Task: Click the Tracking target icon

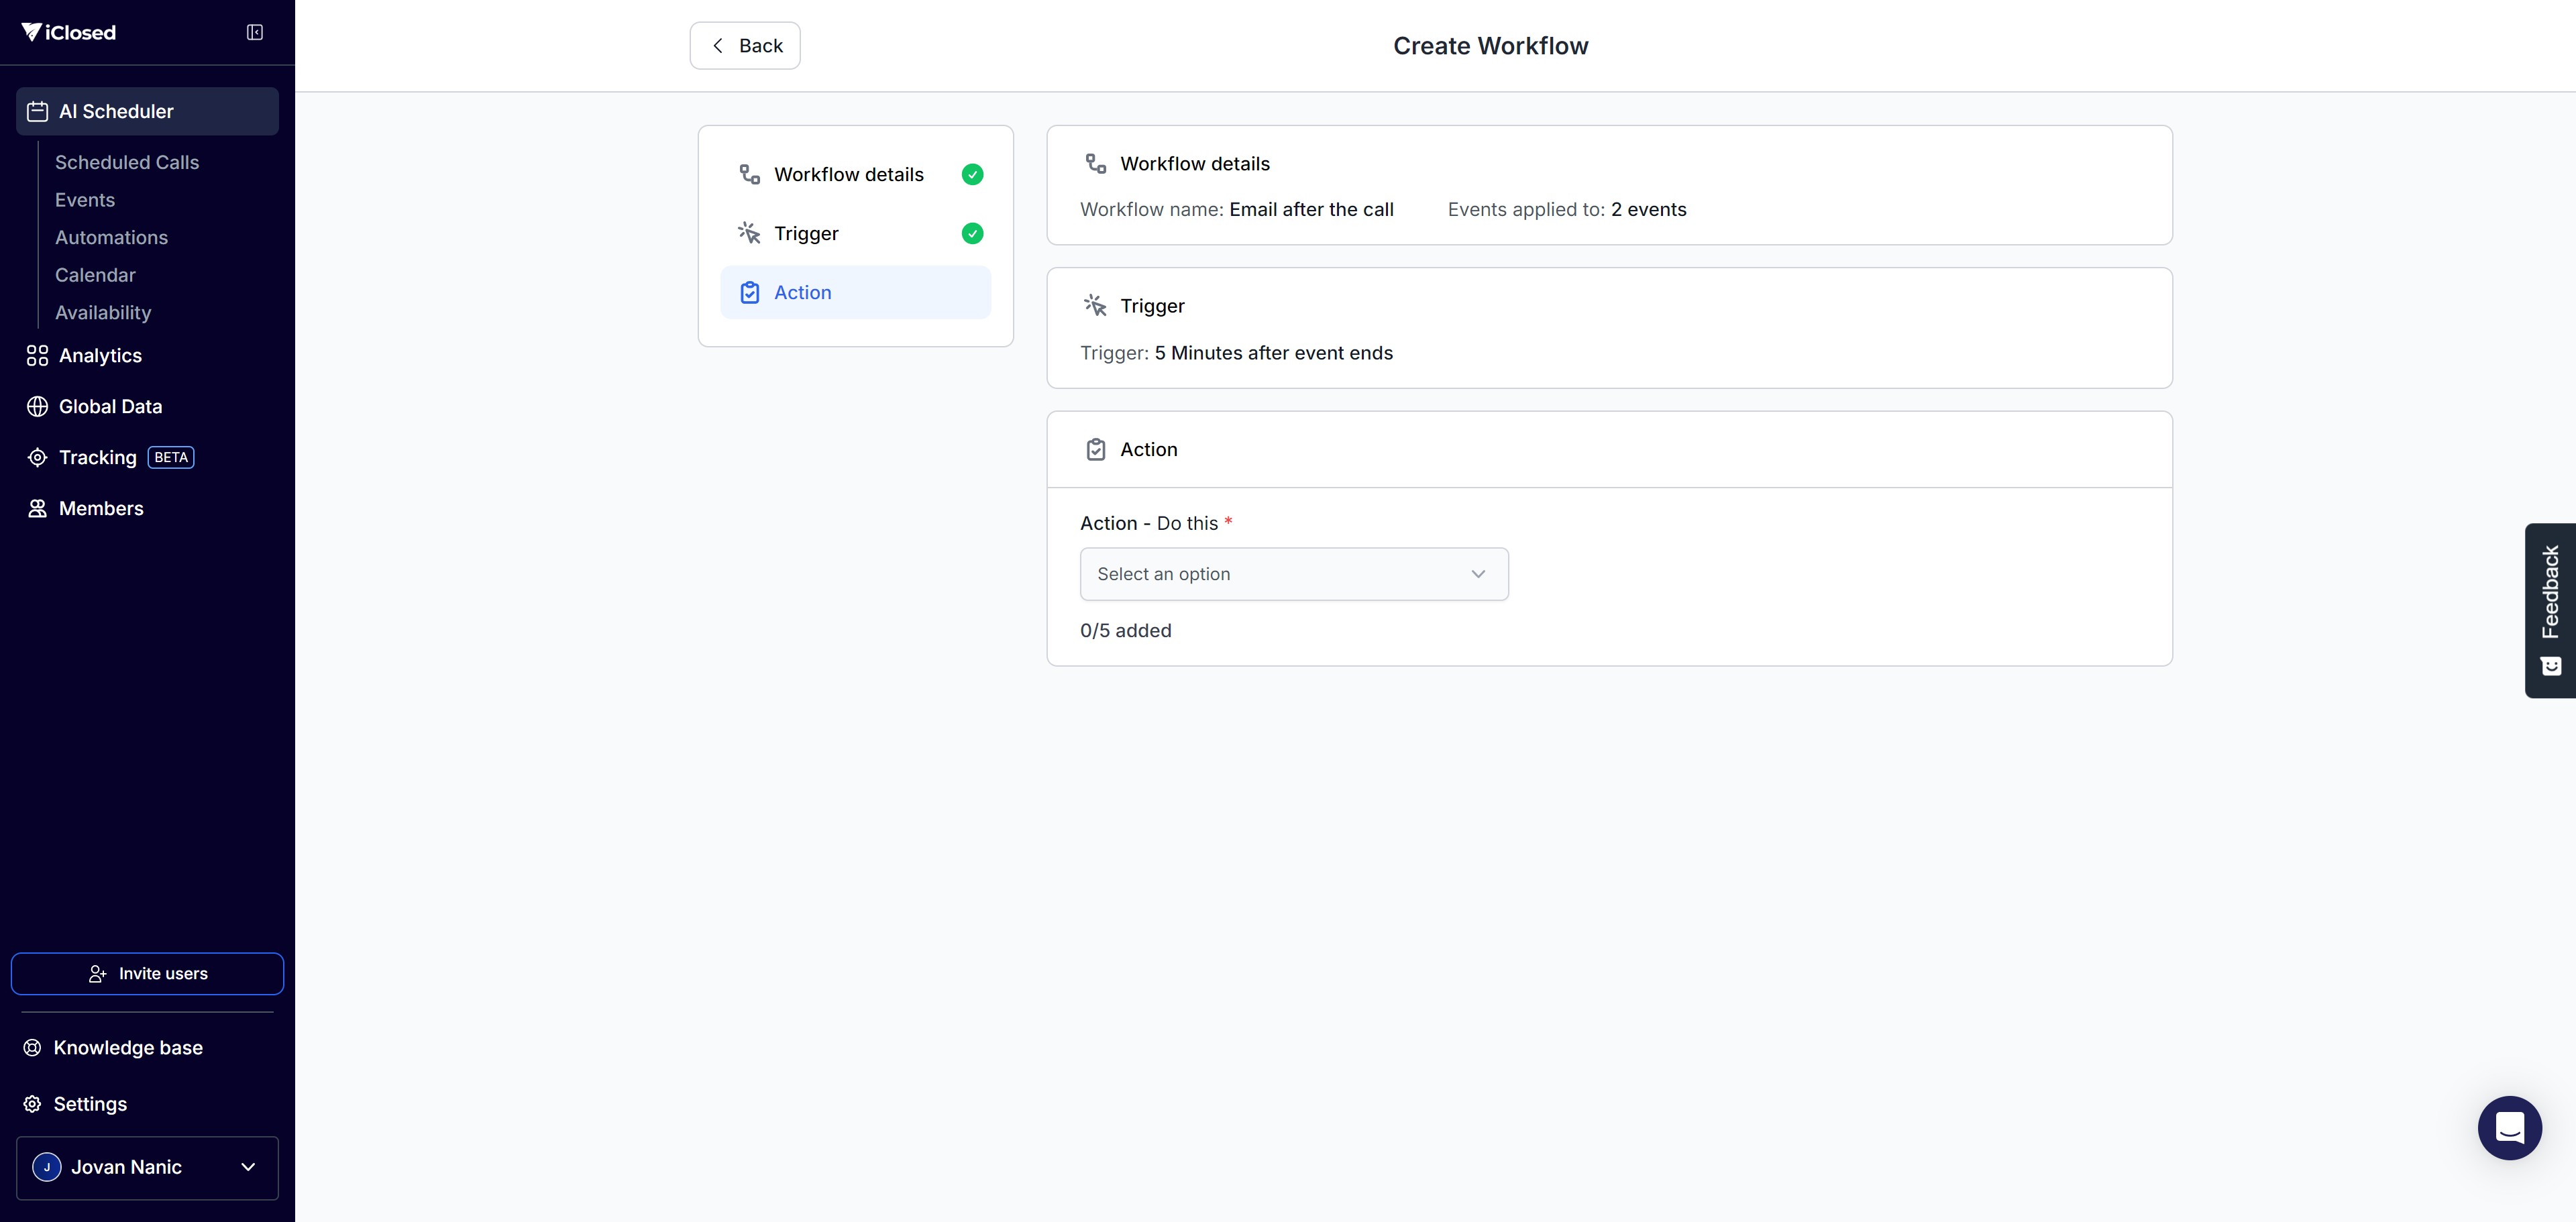Action: 37,458
